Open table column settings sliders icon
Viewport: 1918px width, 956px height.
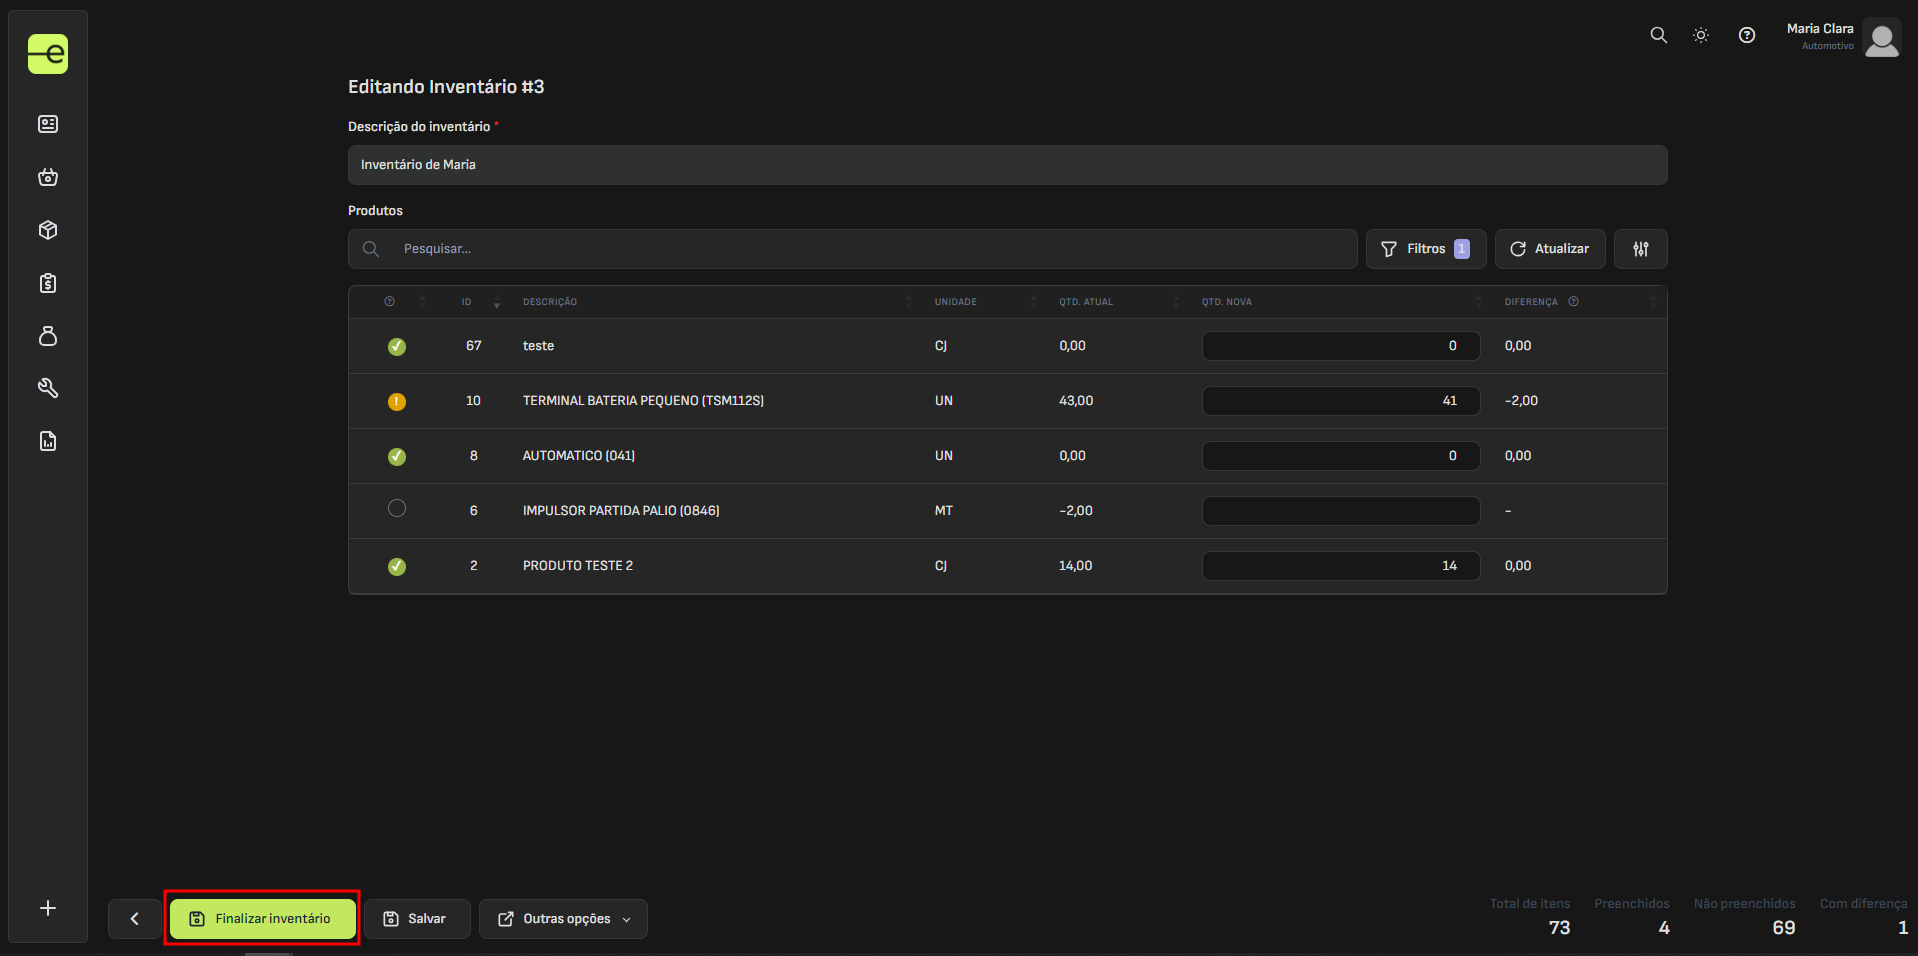(x=1640, y=249)
